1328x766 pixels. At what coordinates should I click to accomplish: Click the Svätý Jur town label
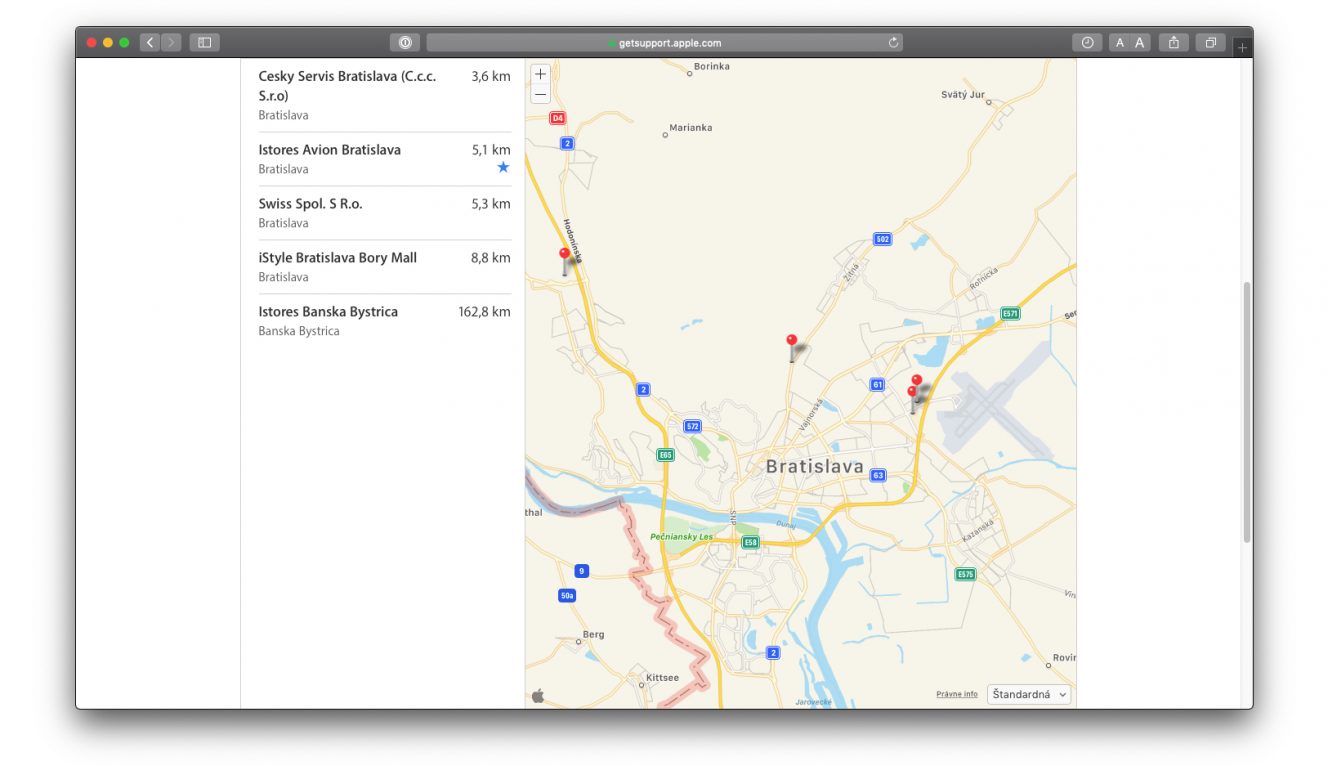click(x=963, y=95)
